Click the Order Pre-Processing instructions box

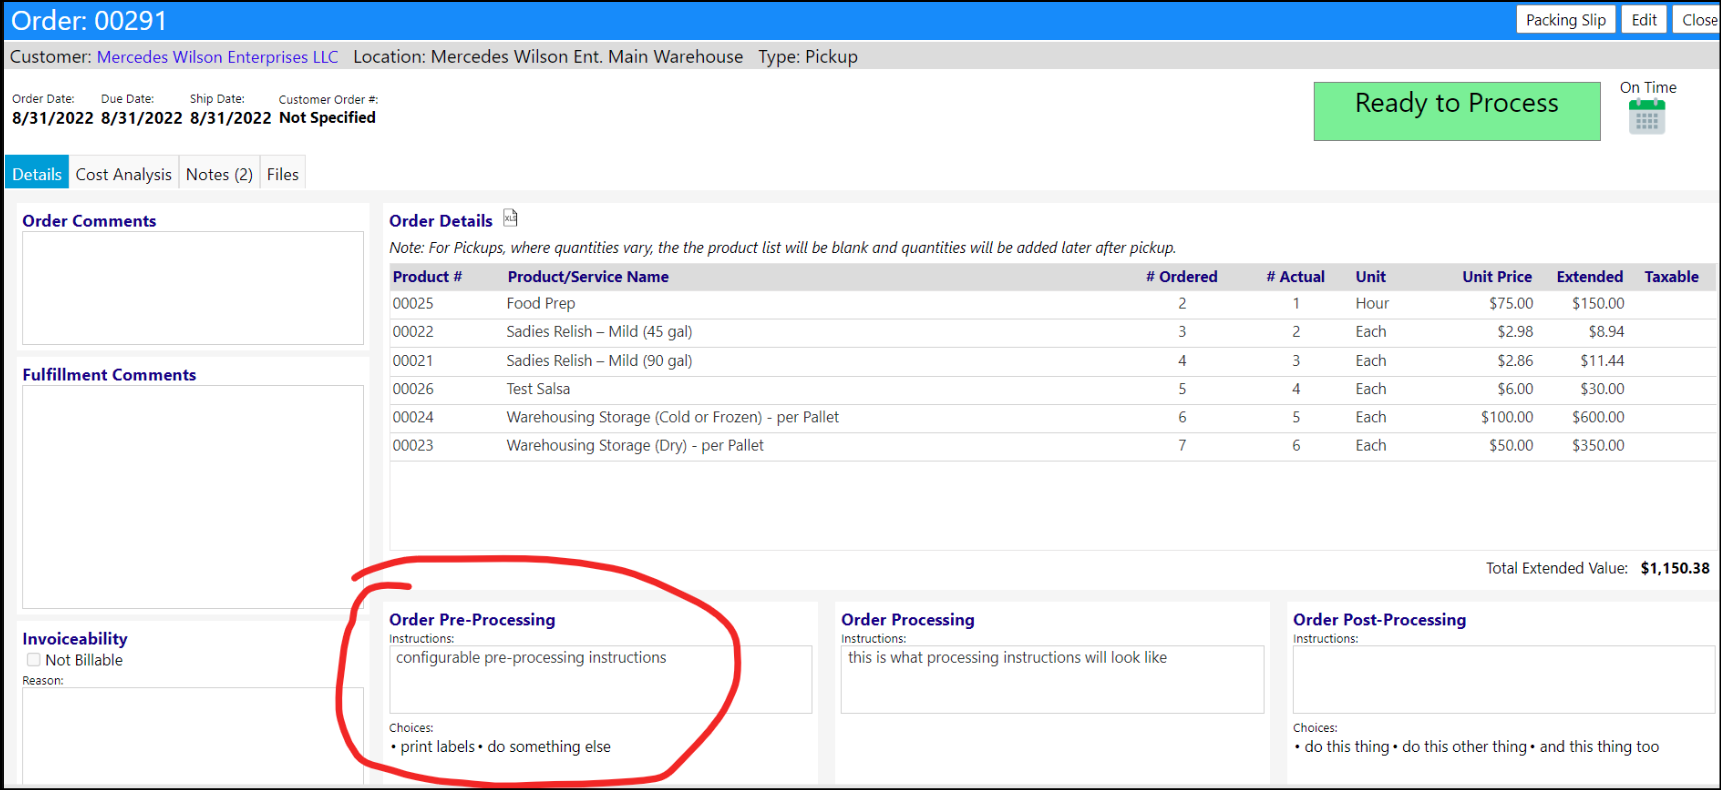tap(600, 679)
